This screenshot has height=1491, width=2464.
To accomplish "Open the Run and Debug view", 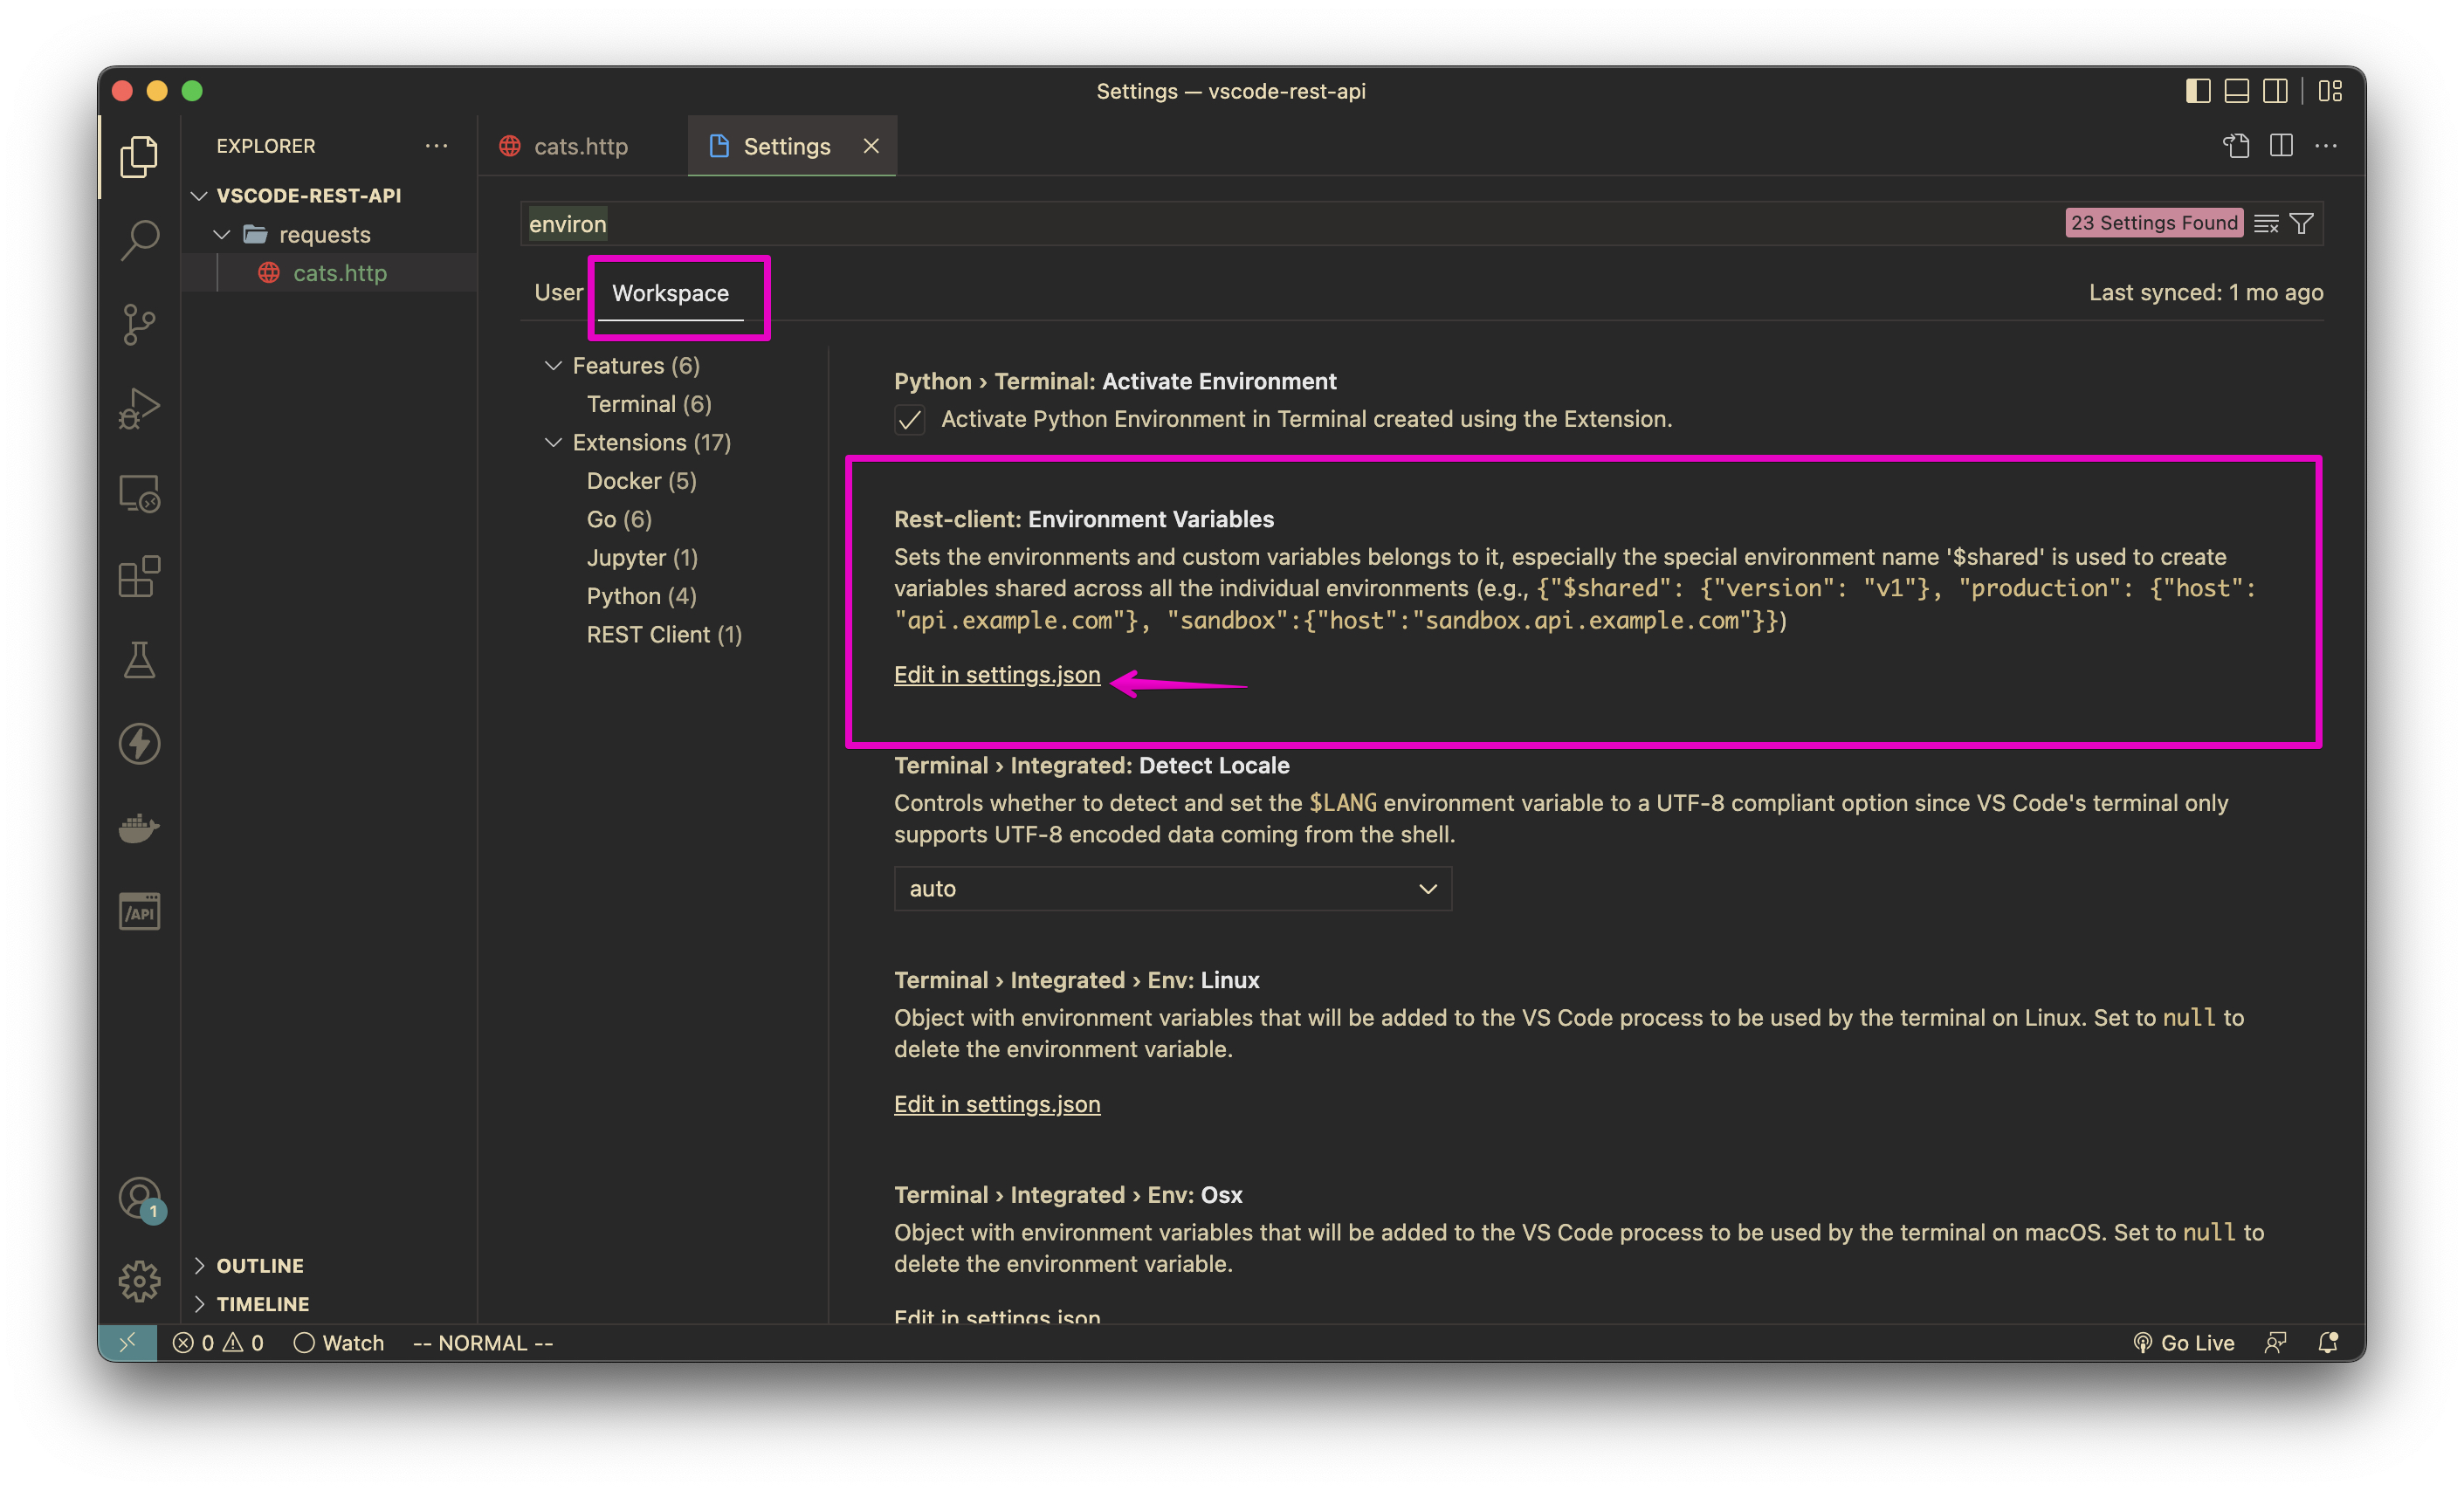I will click(x=139, y=408).
